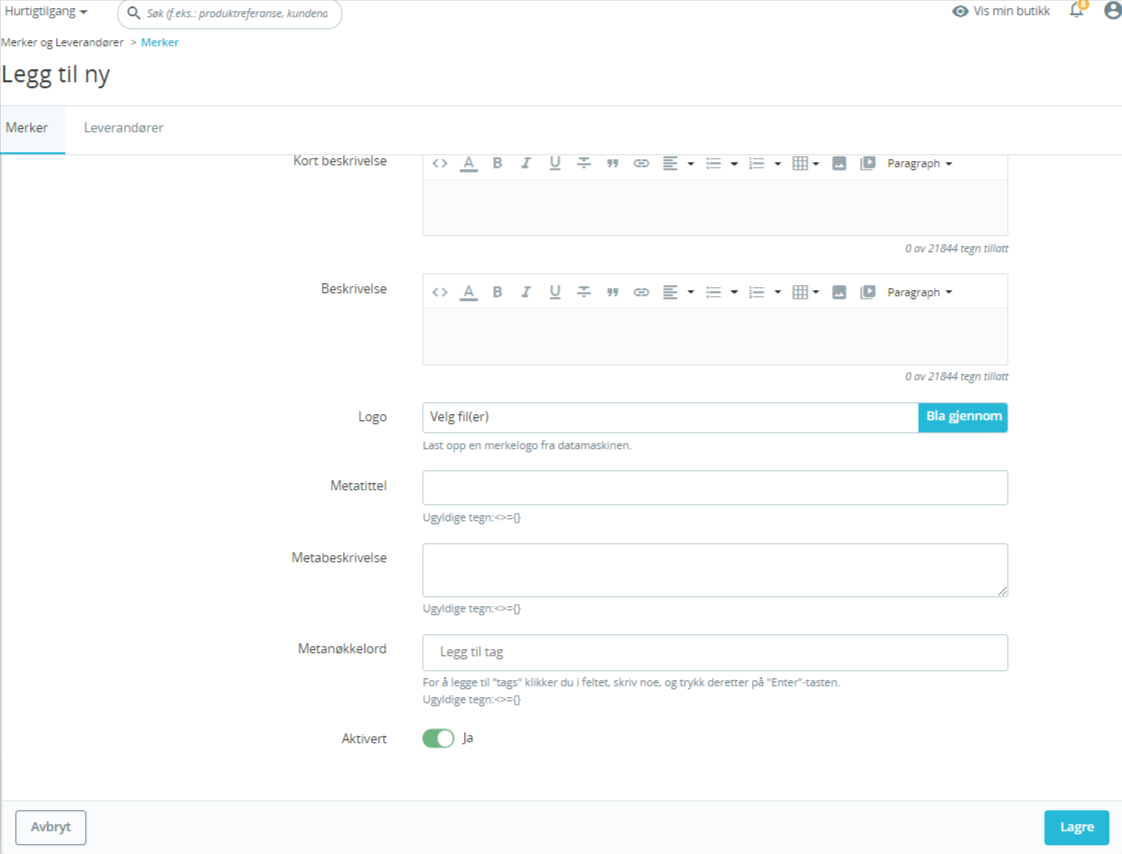Toggle underline in Kort beskrivelse editor

tap(555, 163)
